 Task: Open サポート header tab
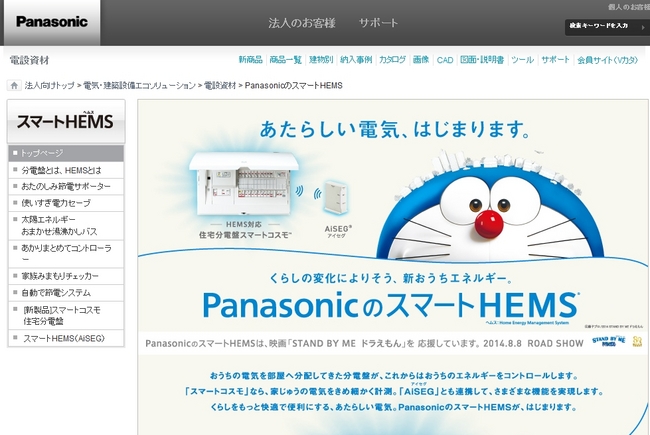tap(378, 23)
